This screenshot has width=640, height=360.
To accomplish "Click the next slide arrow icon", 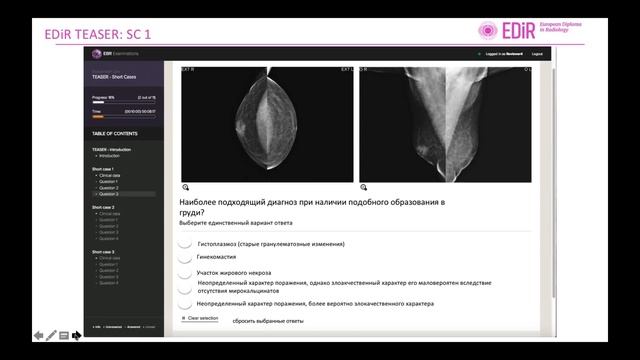I will [76, 336].
